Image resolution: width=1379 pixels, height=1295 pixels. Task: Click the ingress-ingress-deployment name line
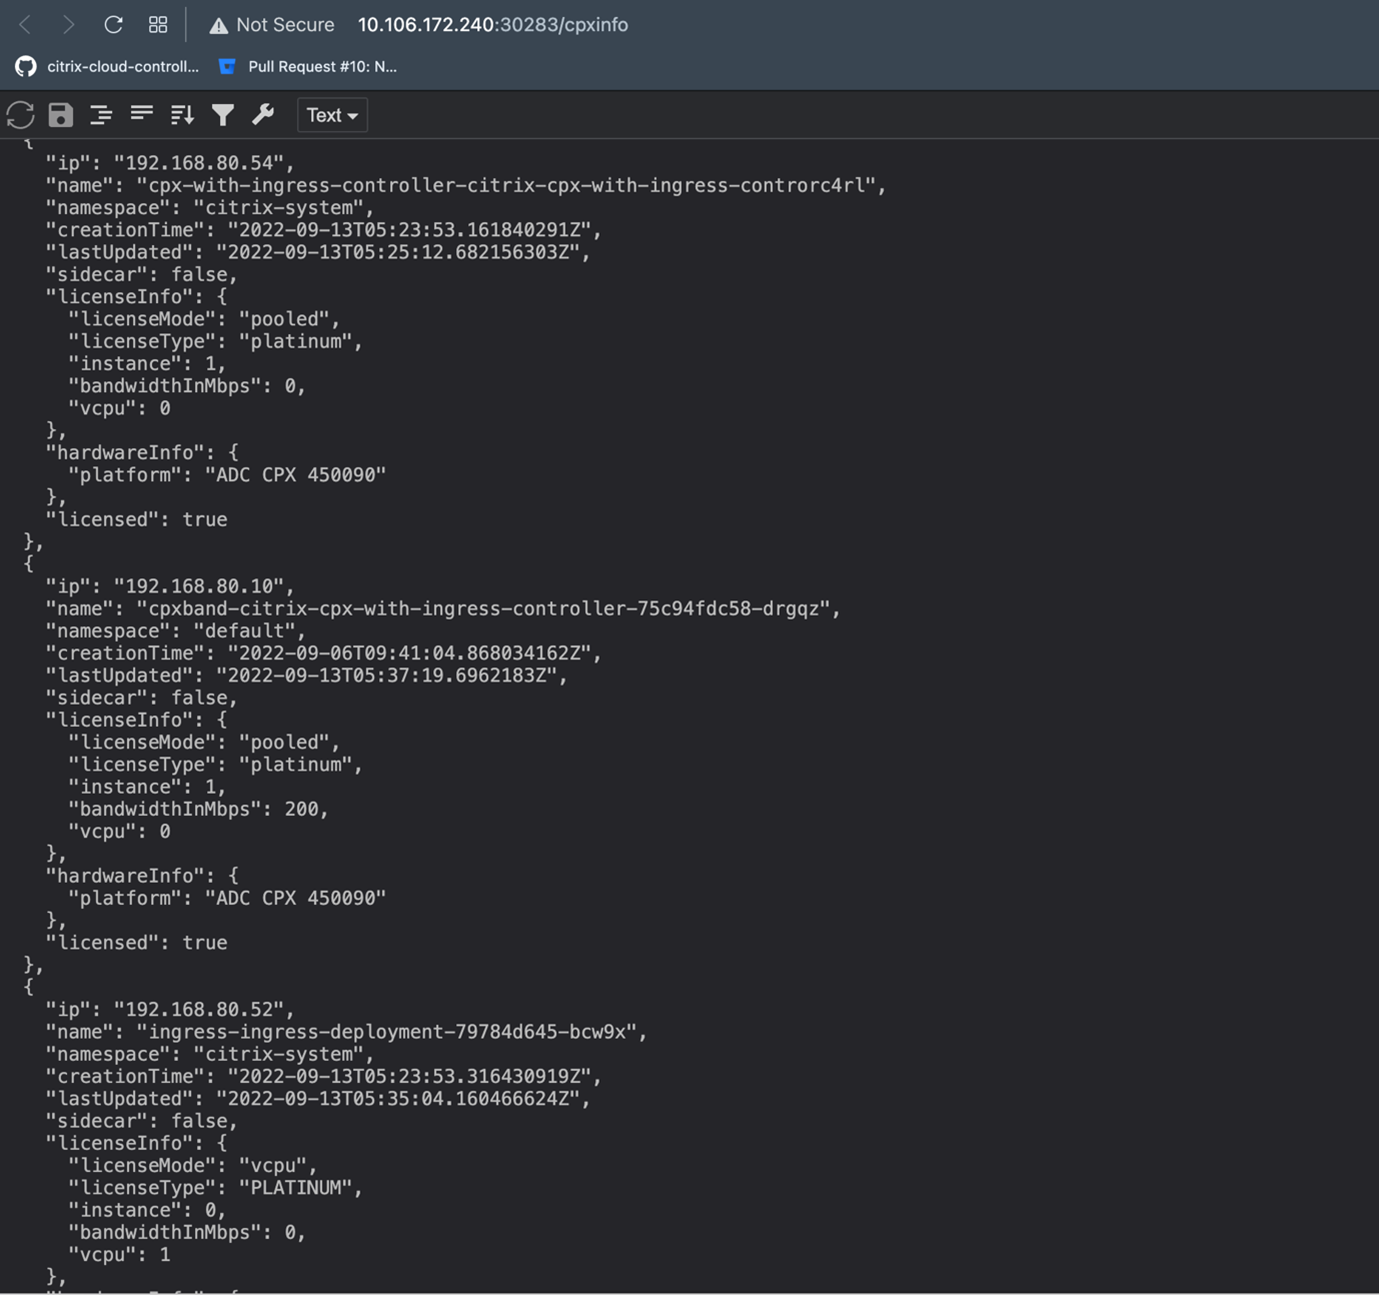click(x=346, y=1032)
